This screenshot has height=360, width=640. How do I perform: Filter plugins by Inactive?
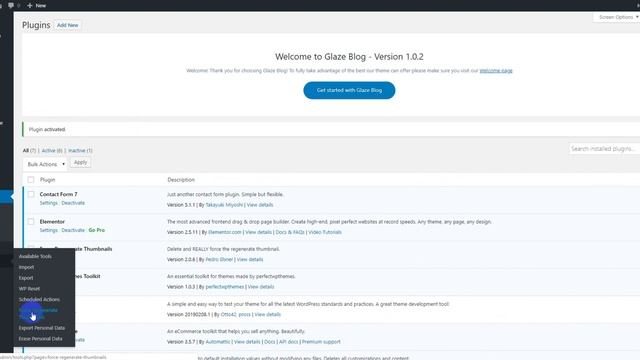click(80, 151)
